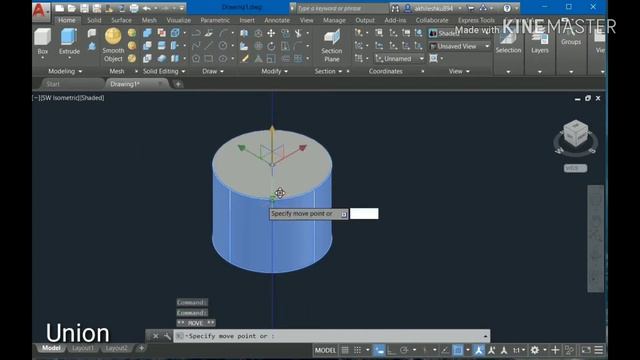640x360 pixels.
Task: Click the Customize wrench icon in command line
Action: click(x=167, y=336)
